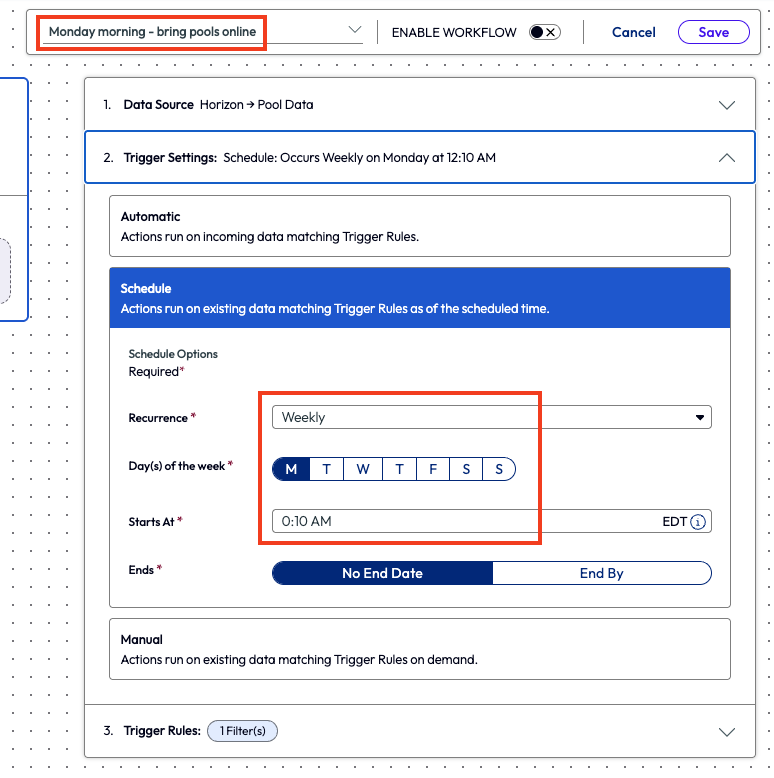Save the workflow
This screenshot has width=774, height=778.
713,32
